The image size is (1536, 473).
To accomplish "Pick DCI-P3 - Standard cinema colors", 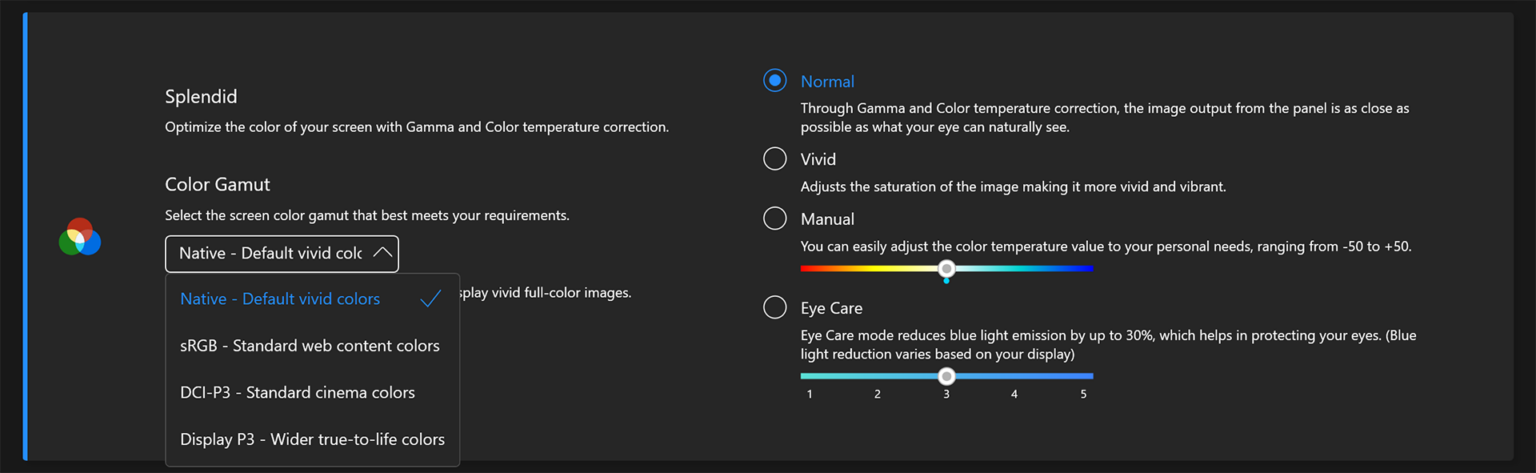I will coord(297,393).
